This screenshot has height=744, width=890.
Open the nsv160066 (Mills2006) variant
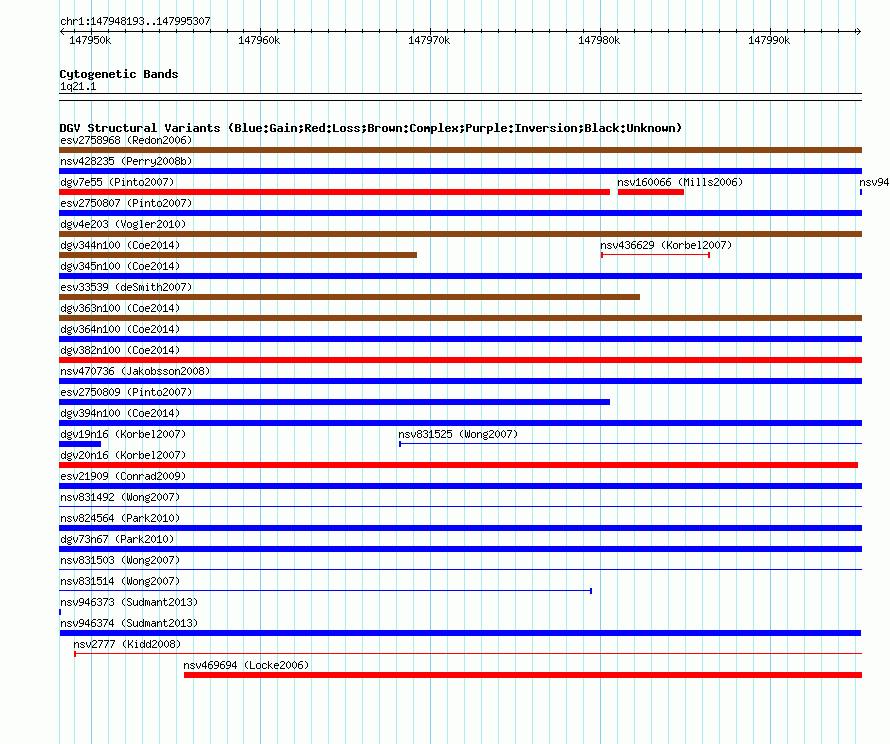(x=650, y=192)
